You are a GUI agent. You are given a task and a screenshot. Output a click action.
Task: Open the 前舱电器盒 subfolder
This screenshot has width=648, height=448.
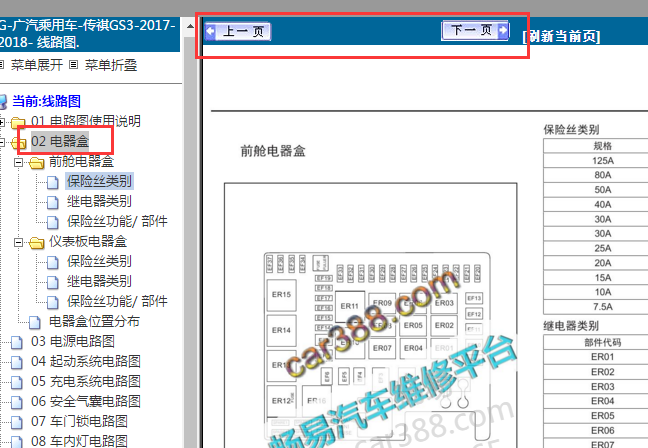click(81, 161)
